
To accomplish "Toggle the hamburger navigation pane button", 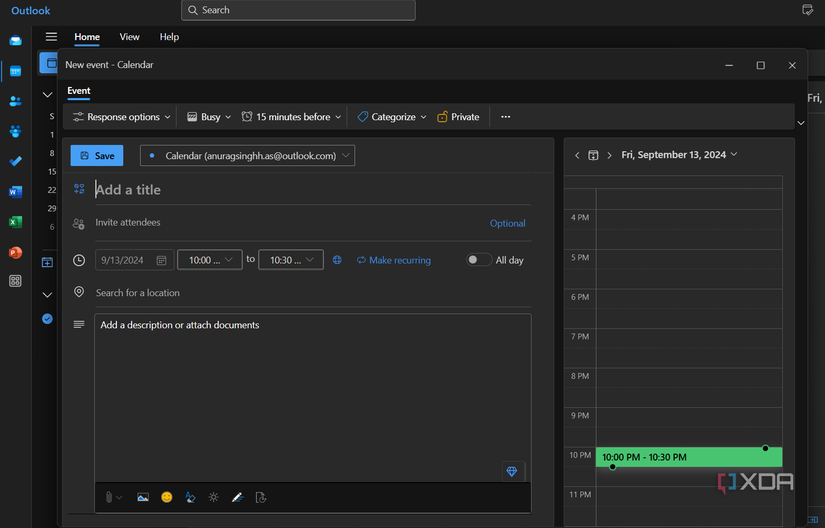I will [x=51, y=36].
